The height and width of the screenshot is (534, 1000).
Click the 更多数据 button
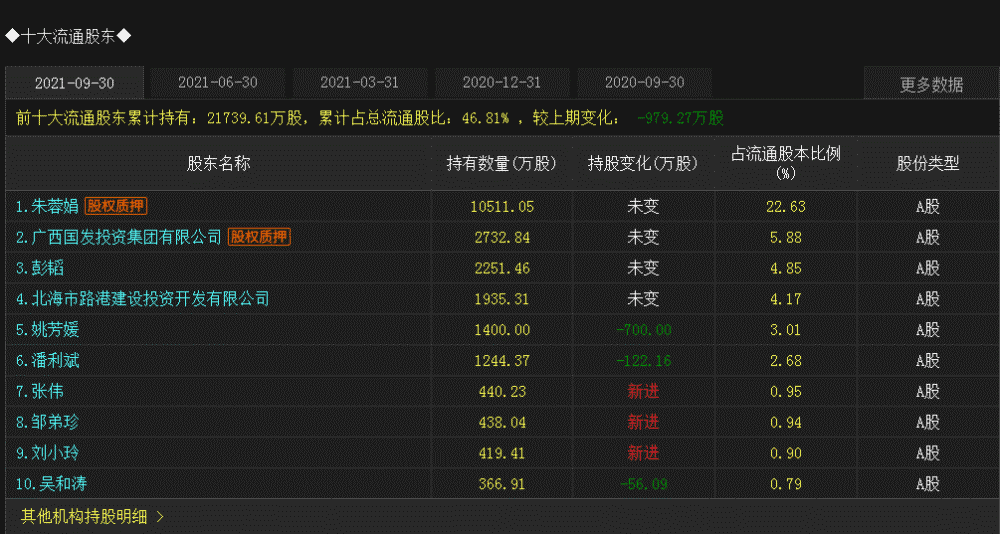coord(931,84)
